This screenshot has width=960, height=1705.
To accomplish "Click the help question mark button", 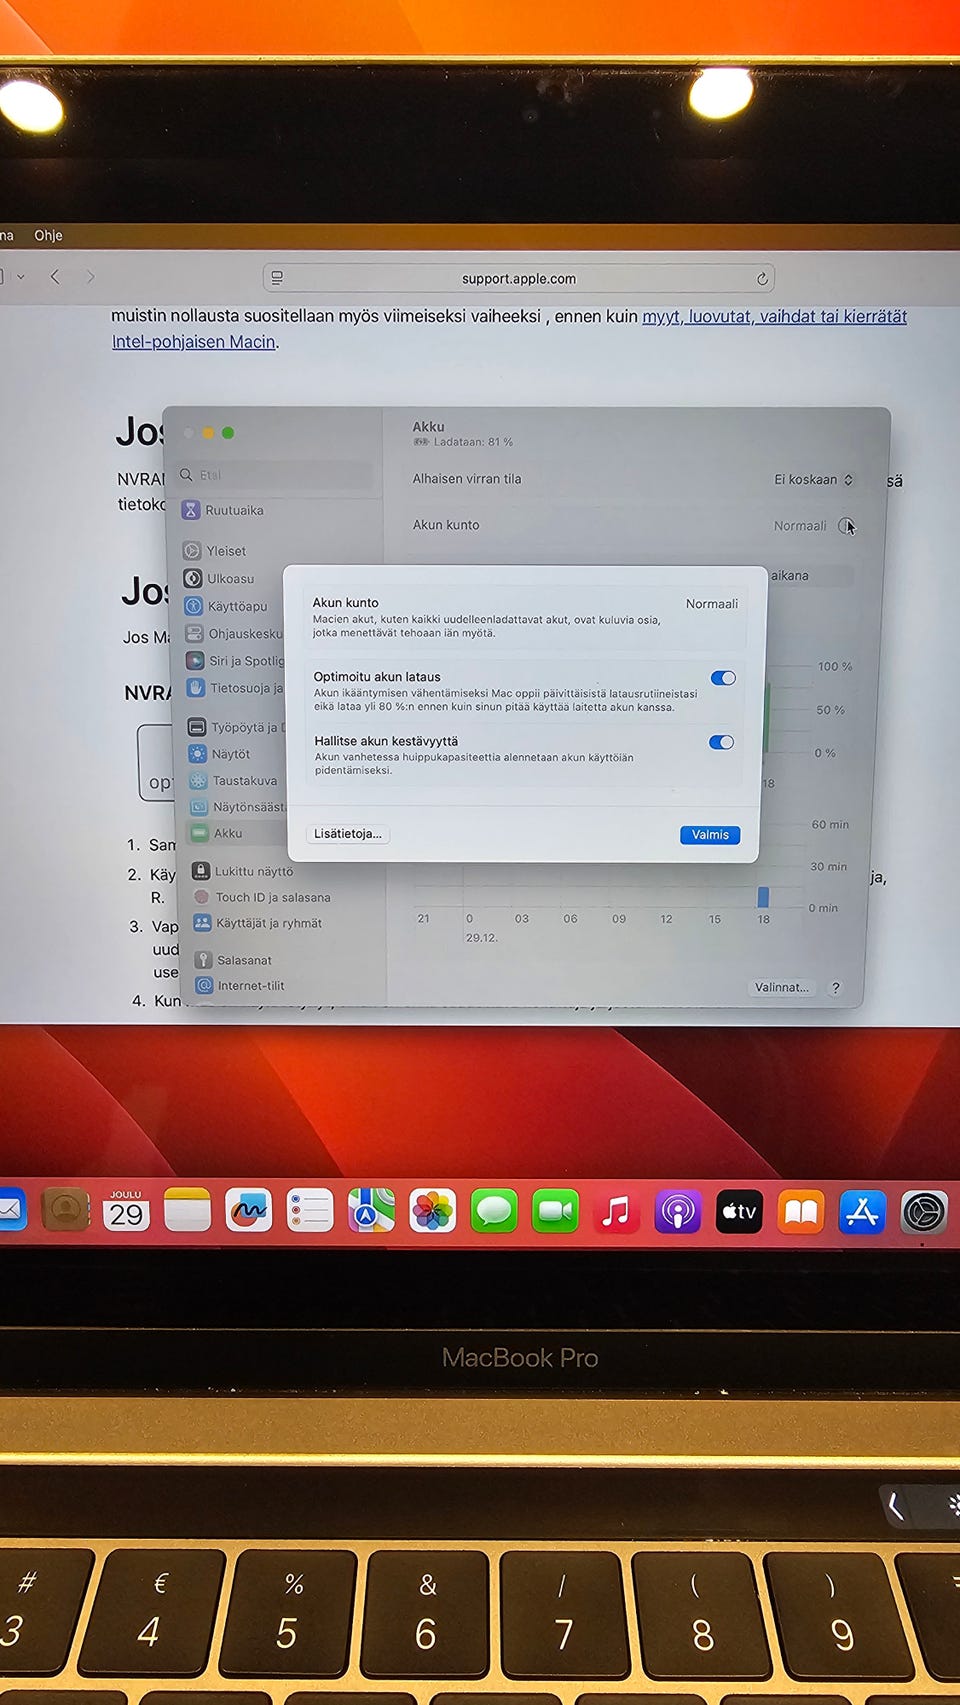I will coord(836,987).
